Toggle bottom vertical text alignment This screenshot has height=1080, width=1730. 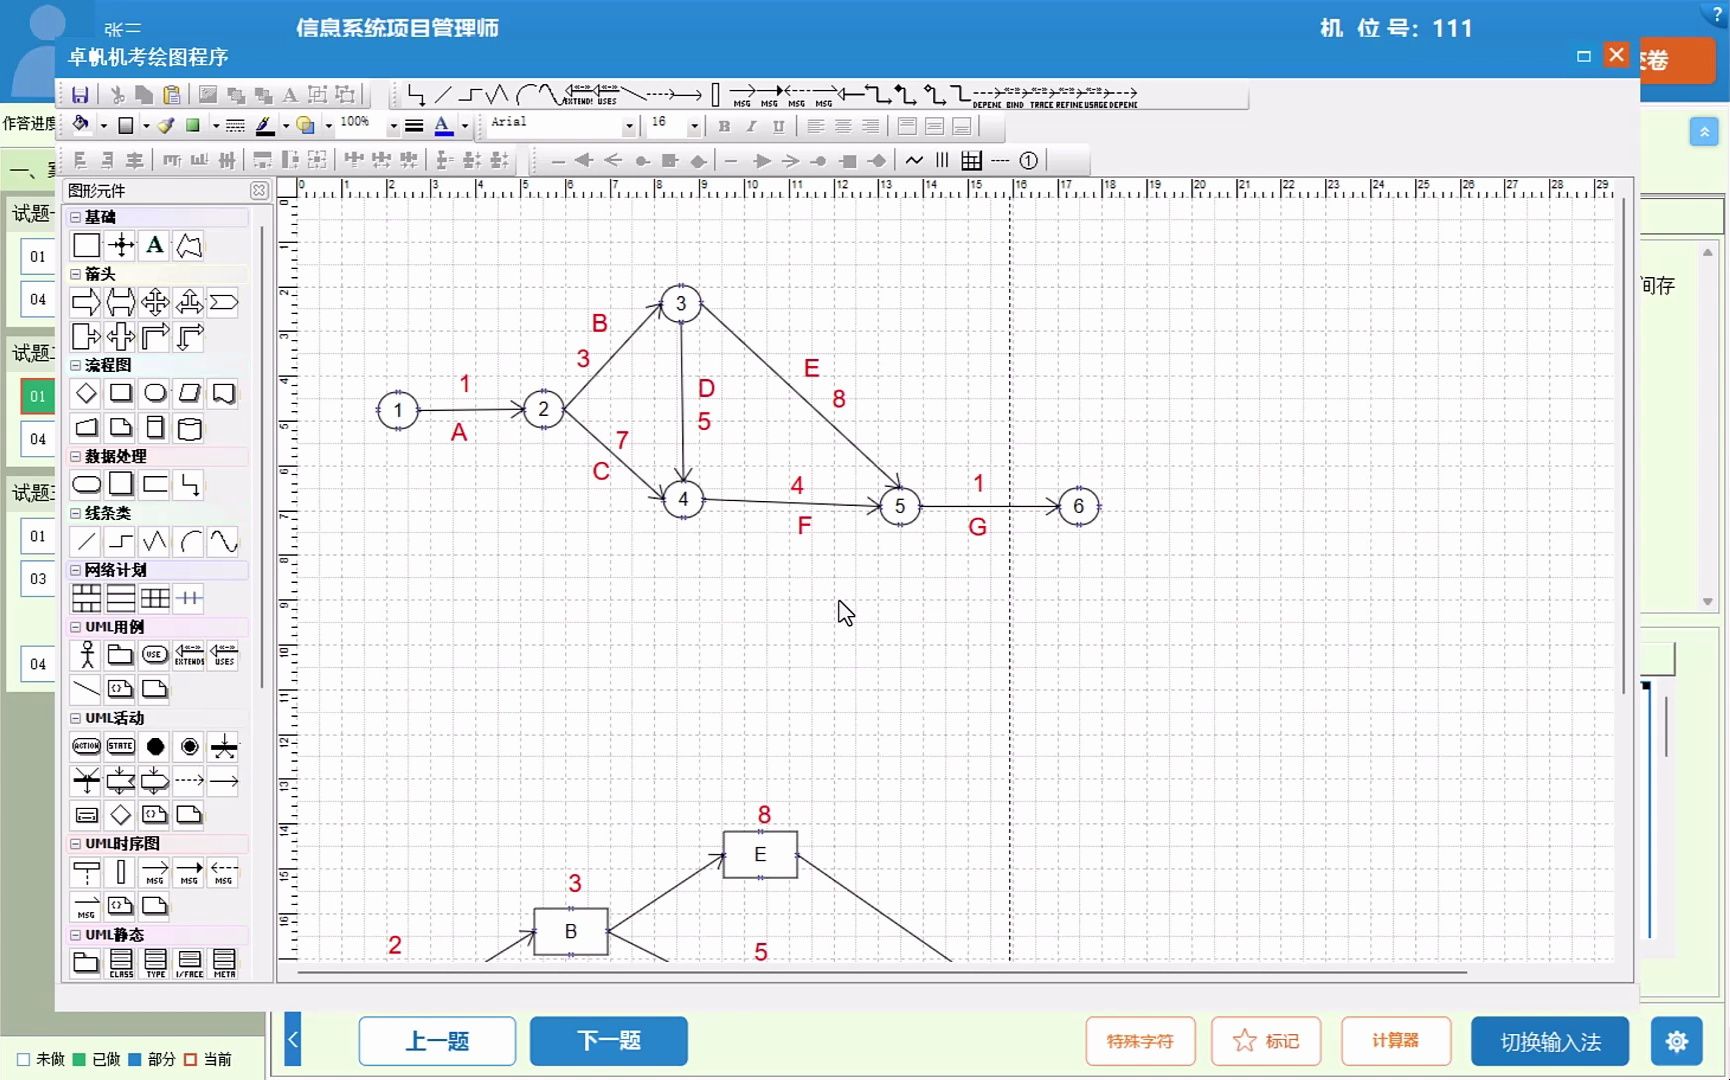(961, 126)
